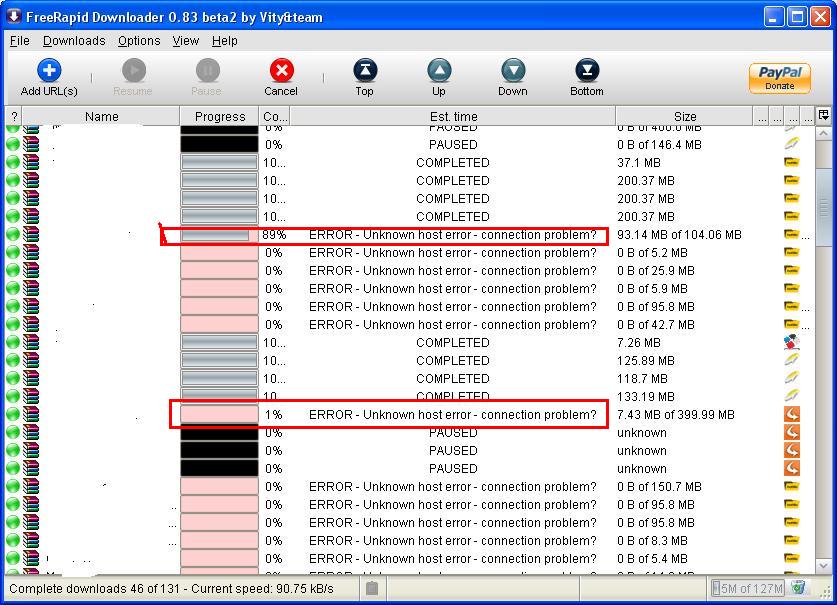The image size is (837, 605).
Task: Move selection to Top of queue
Action: [x=364, y=78]
